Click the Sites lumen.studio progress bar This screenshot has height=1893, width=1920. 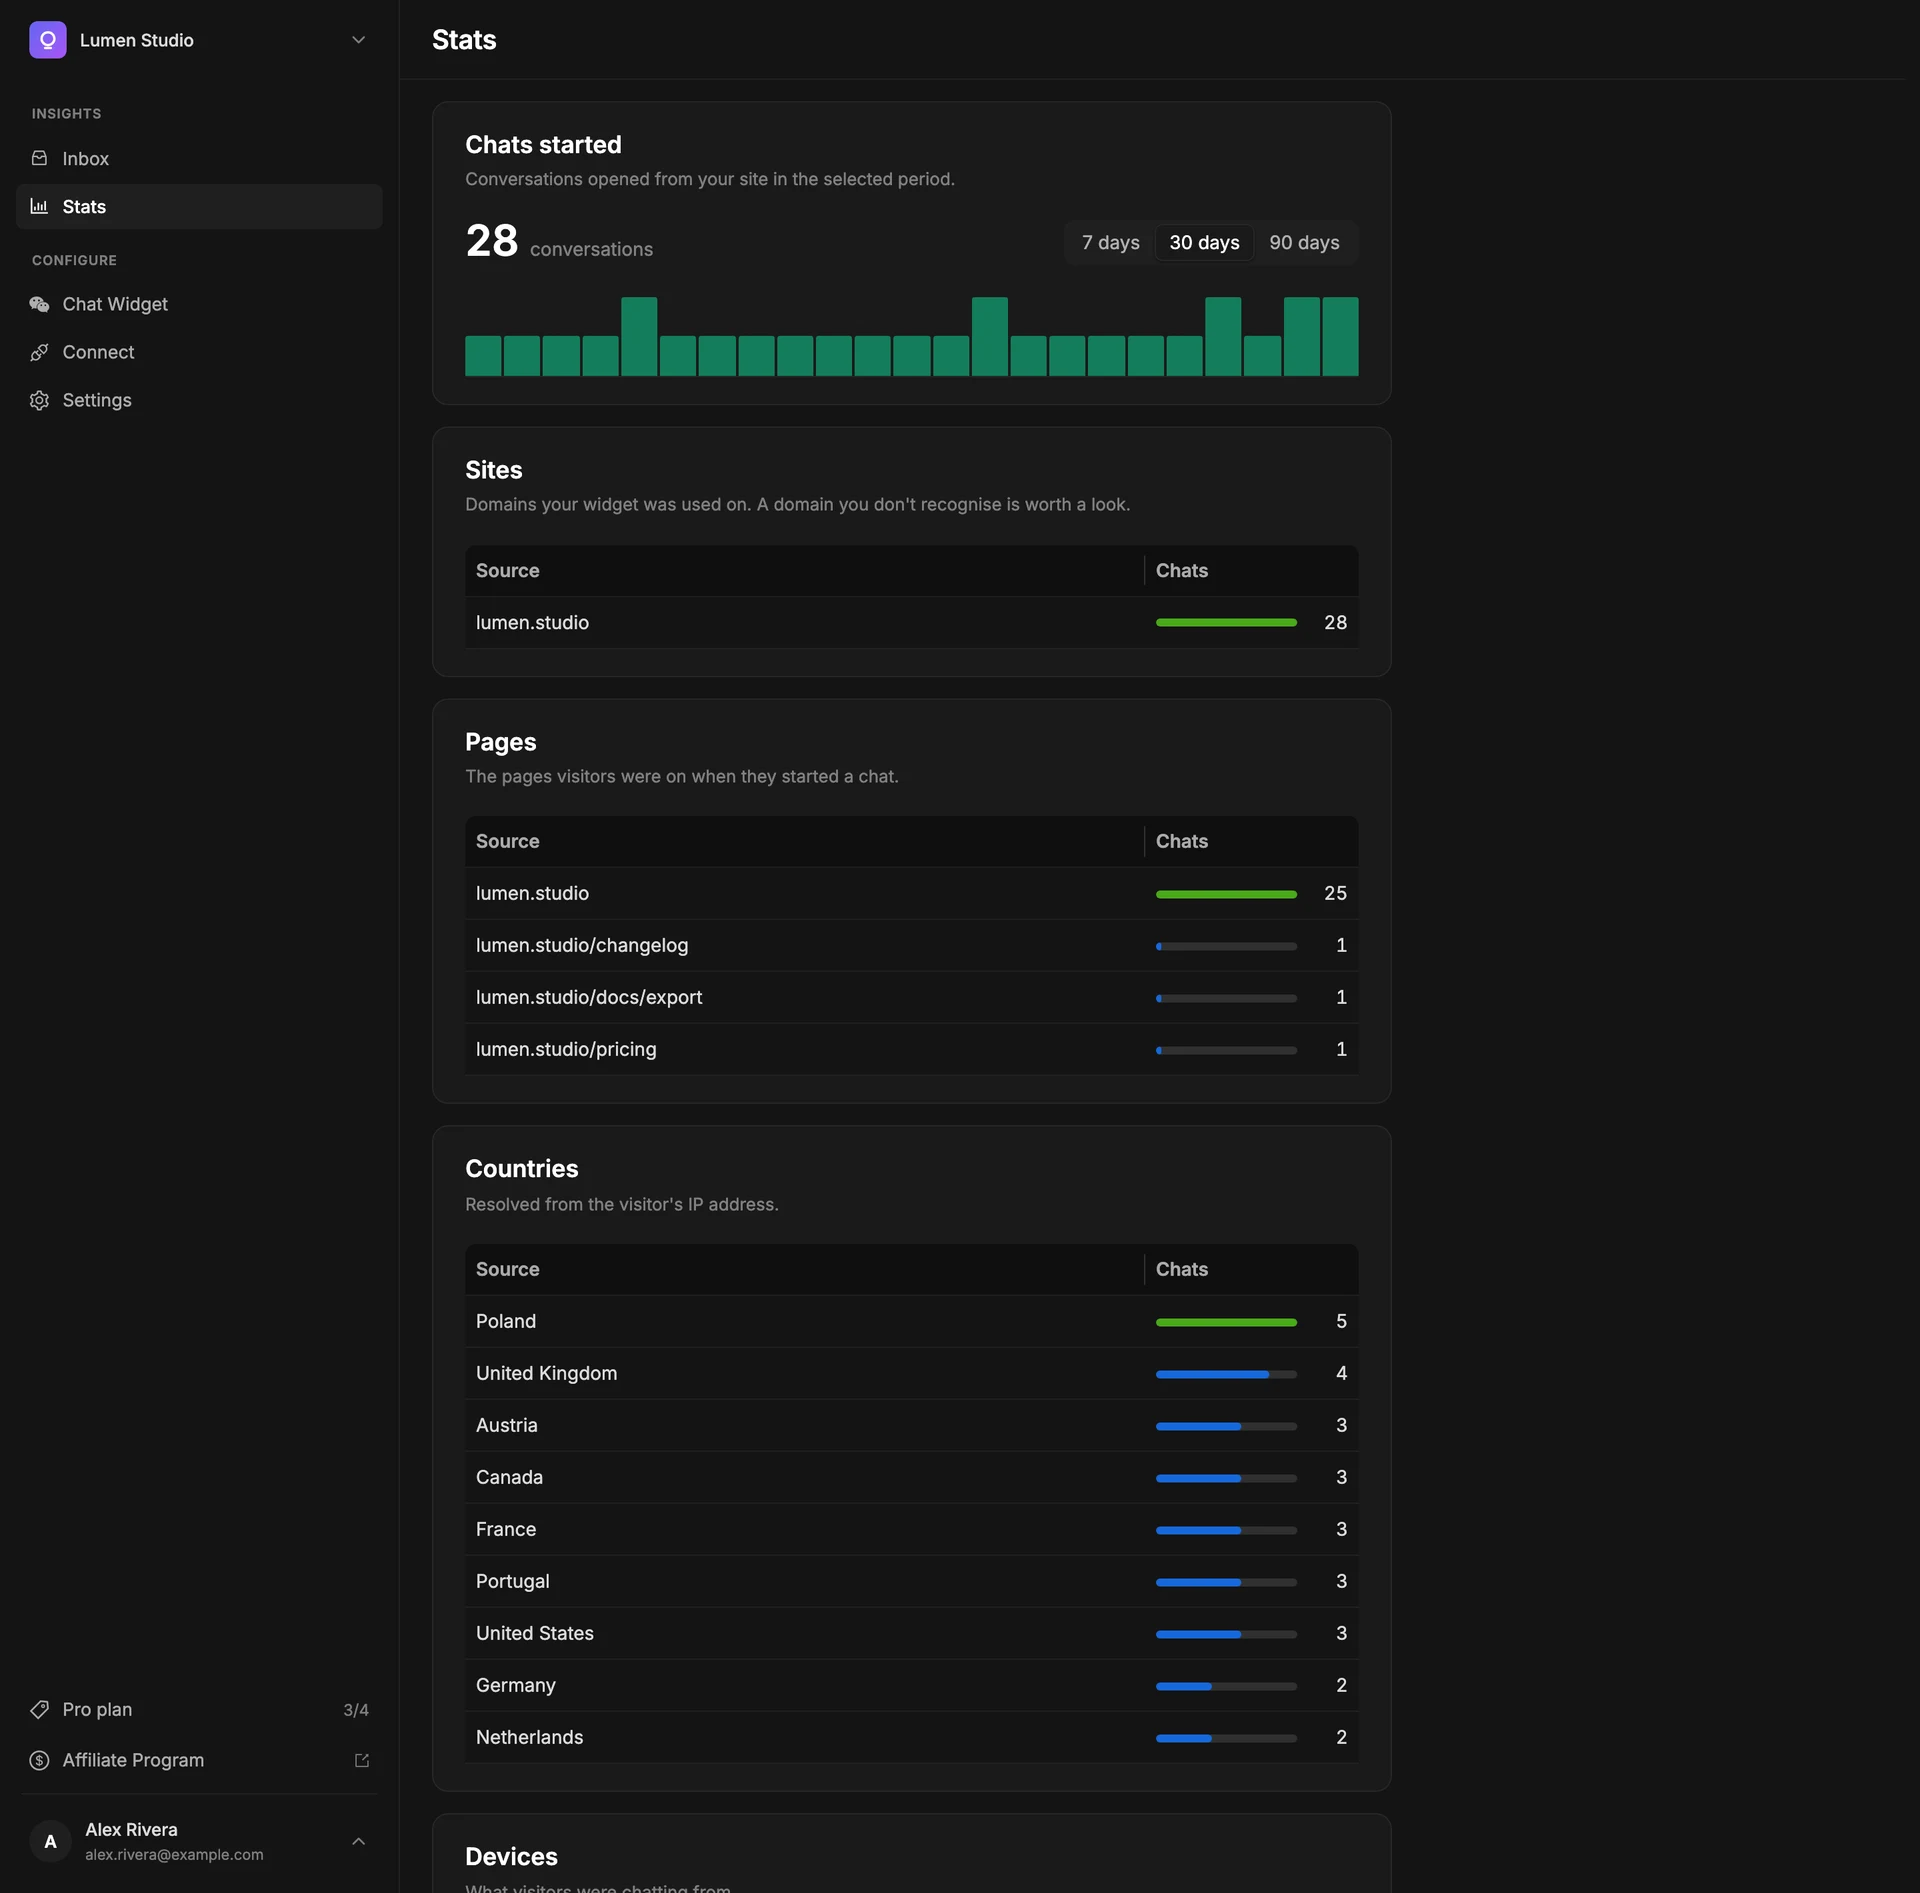(1226, 623)
